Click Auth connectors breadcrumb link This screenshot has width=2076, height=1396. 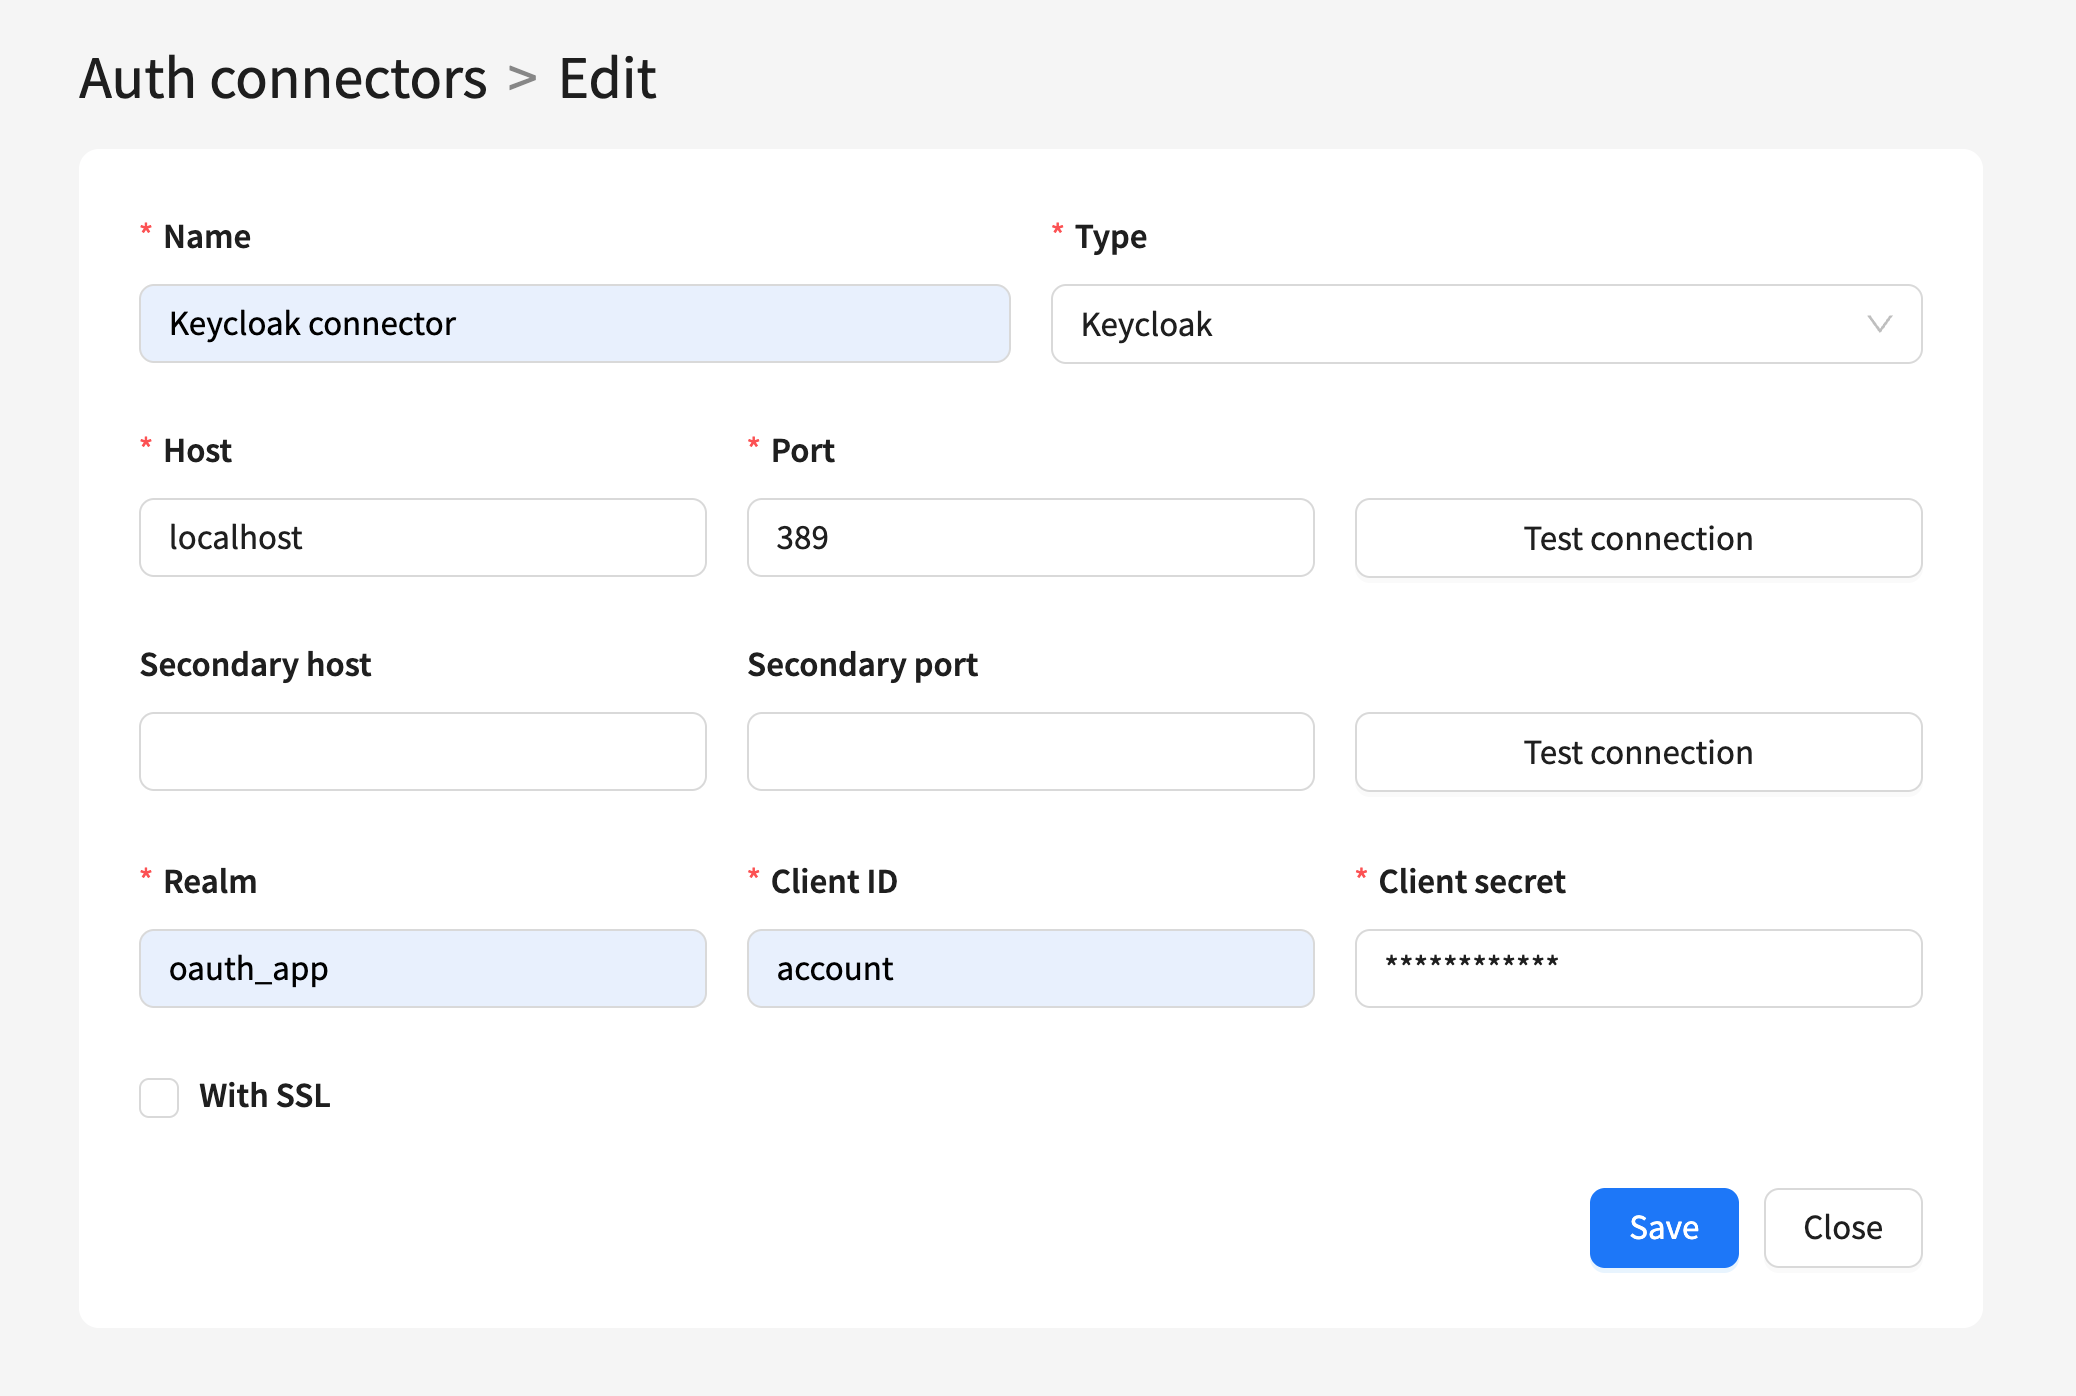tap(283, 78)
